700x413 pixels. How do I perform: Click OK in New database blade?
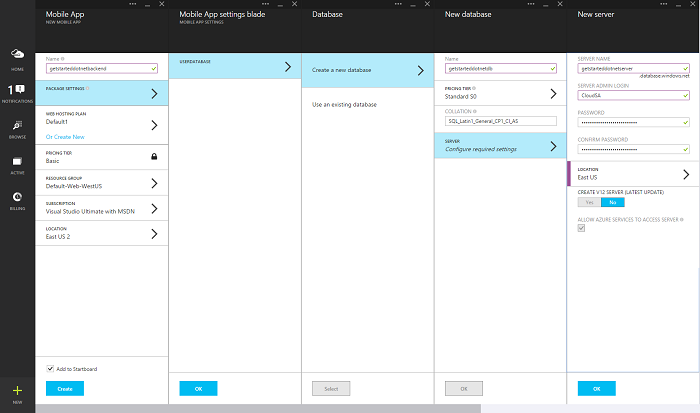[464, 388]
